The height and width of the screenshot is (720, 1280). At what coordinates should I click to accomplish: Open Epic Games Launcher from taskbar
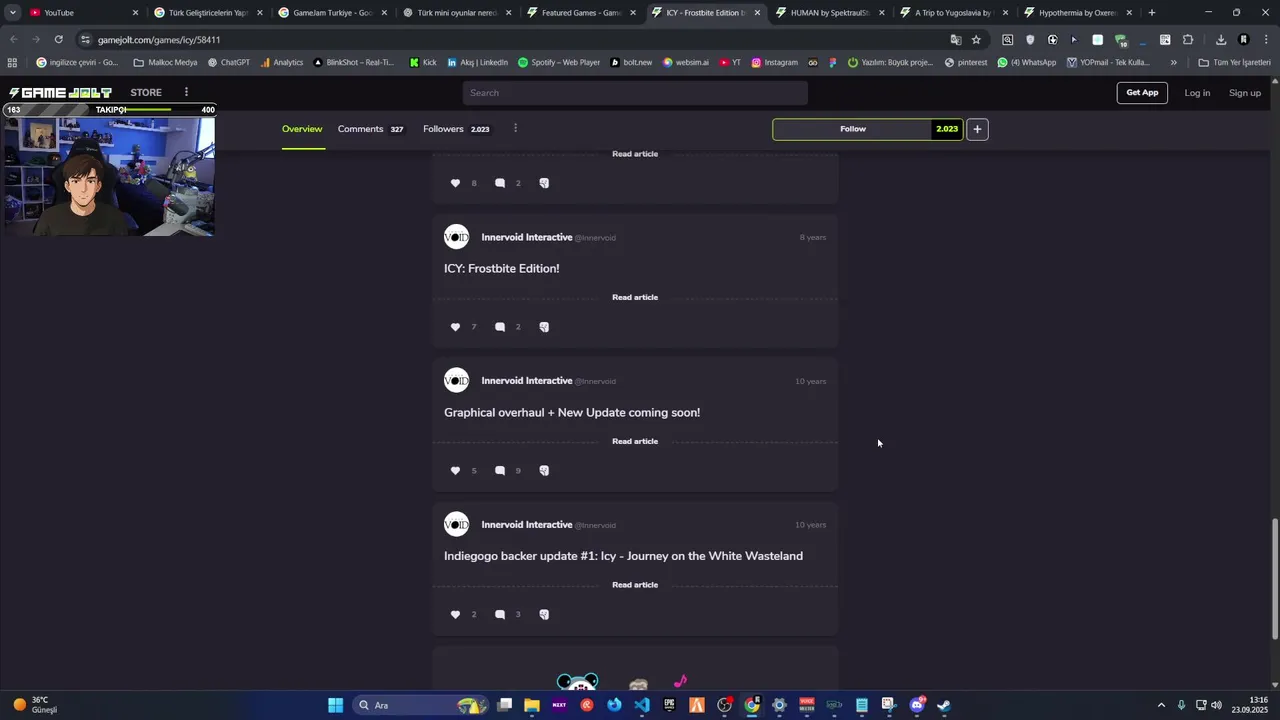point(669,705)
